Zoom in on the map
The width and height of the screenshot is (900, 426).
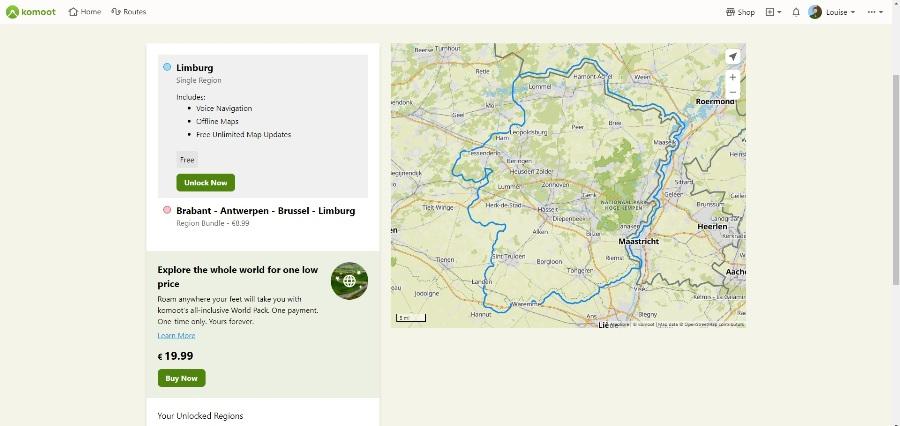732,77
